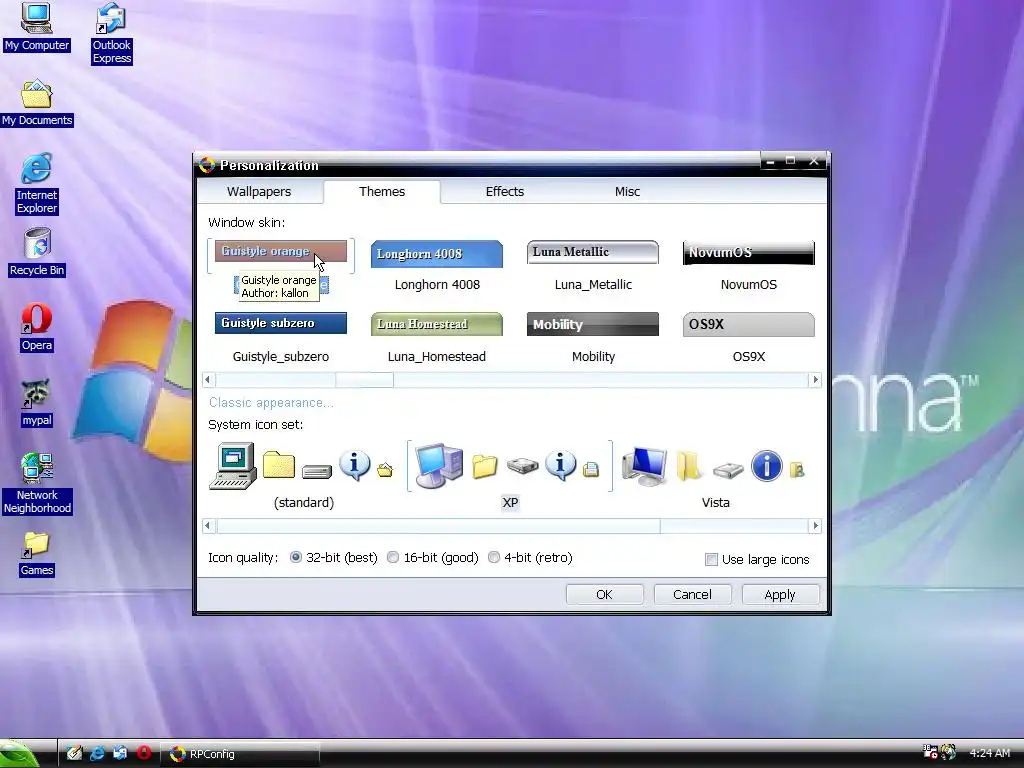Click the Outlook Express quick launch icon
The height and width of the screenshot is (768, 1024).
pos(120,754)
